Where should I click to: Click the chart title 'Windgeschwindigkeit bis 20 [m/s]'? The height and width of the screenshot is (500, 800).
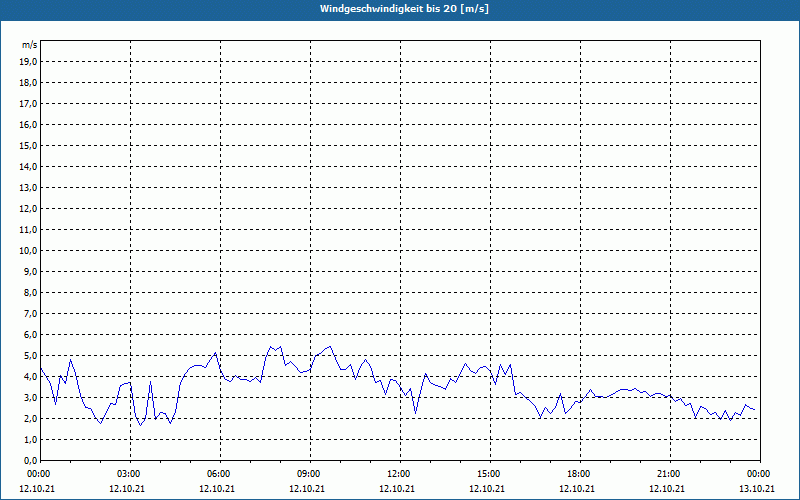[x=404, y=9]
